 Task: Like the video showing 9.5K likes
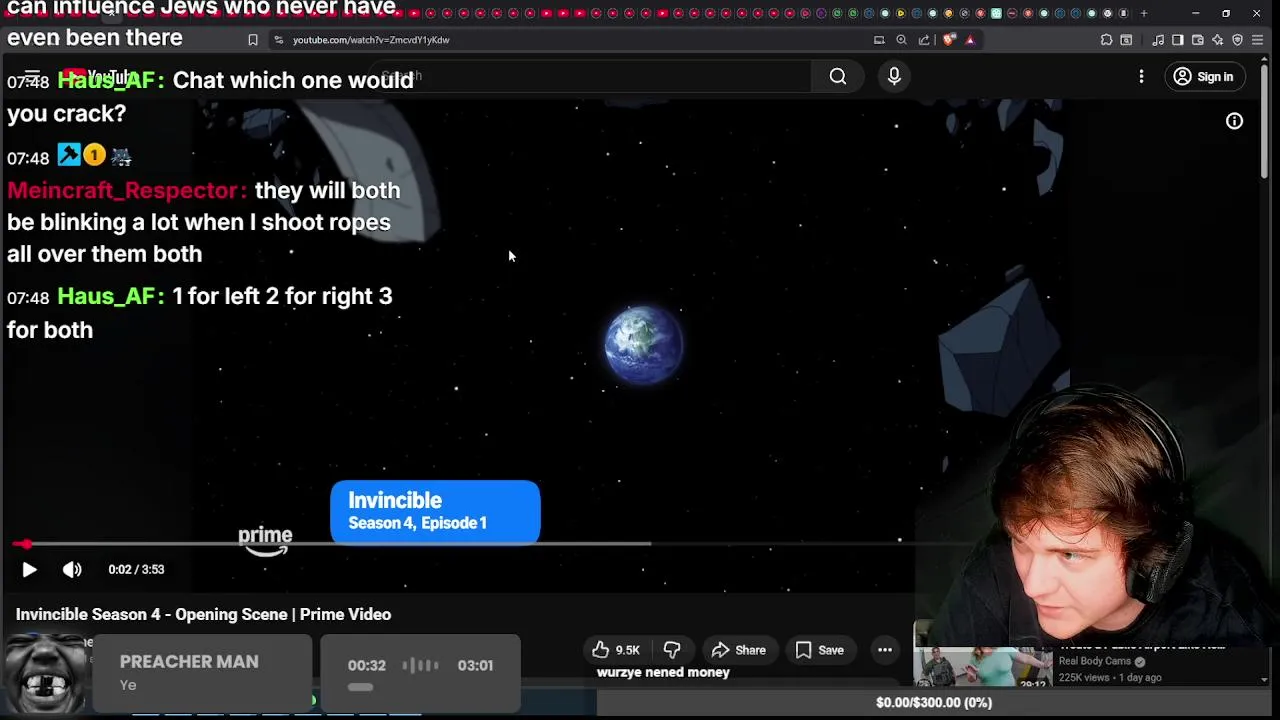click(x=616, y=650)
